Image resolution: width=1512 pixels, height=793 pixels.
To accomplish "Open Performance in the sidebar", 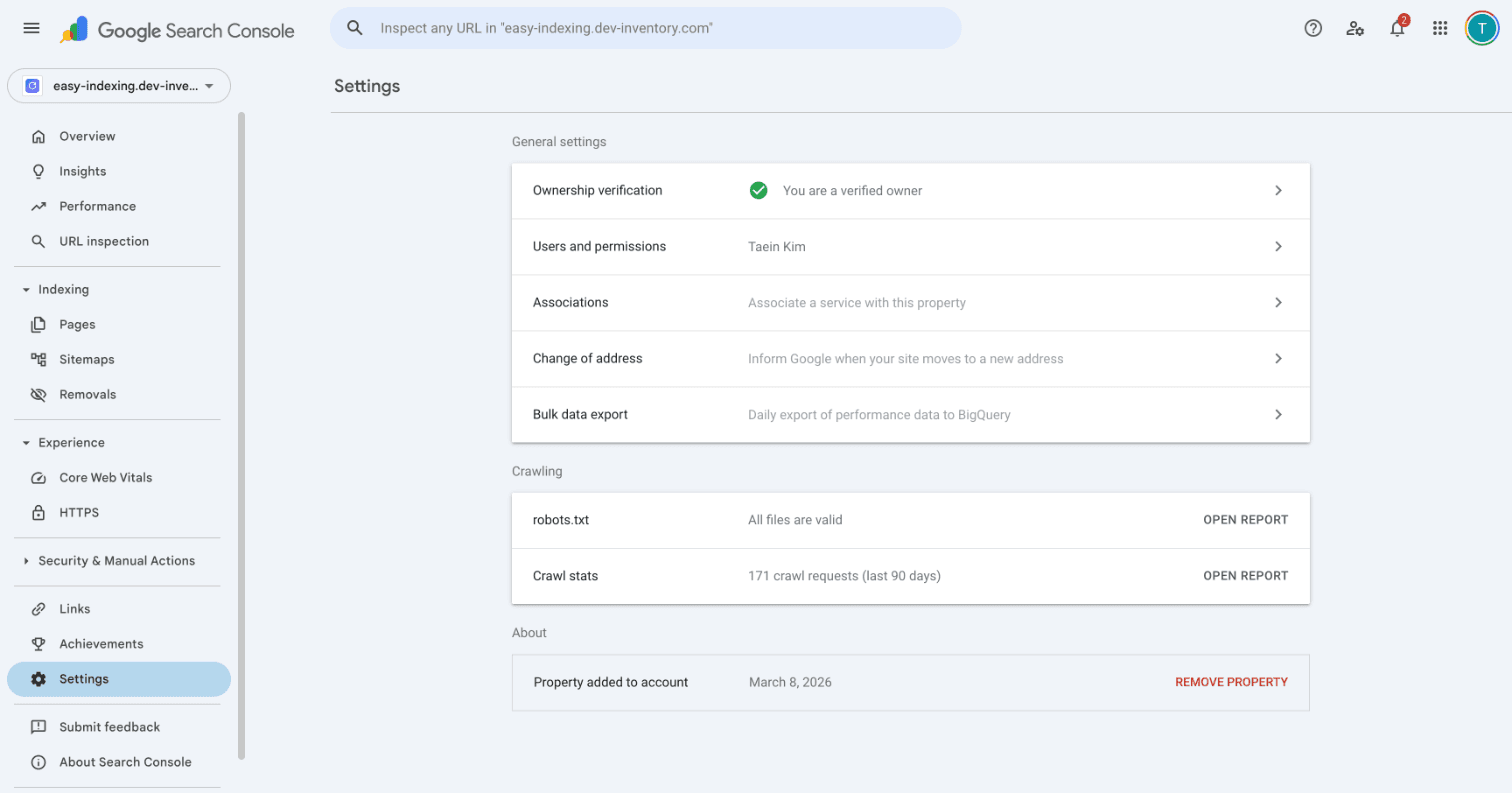I will click(97, 207).
